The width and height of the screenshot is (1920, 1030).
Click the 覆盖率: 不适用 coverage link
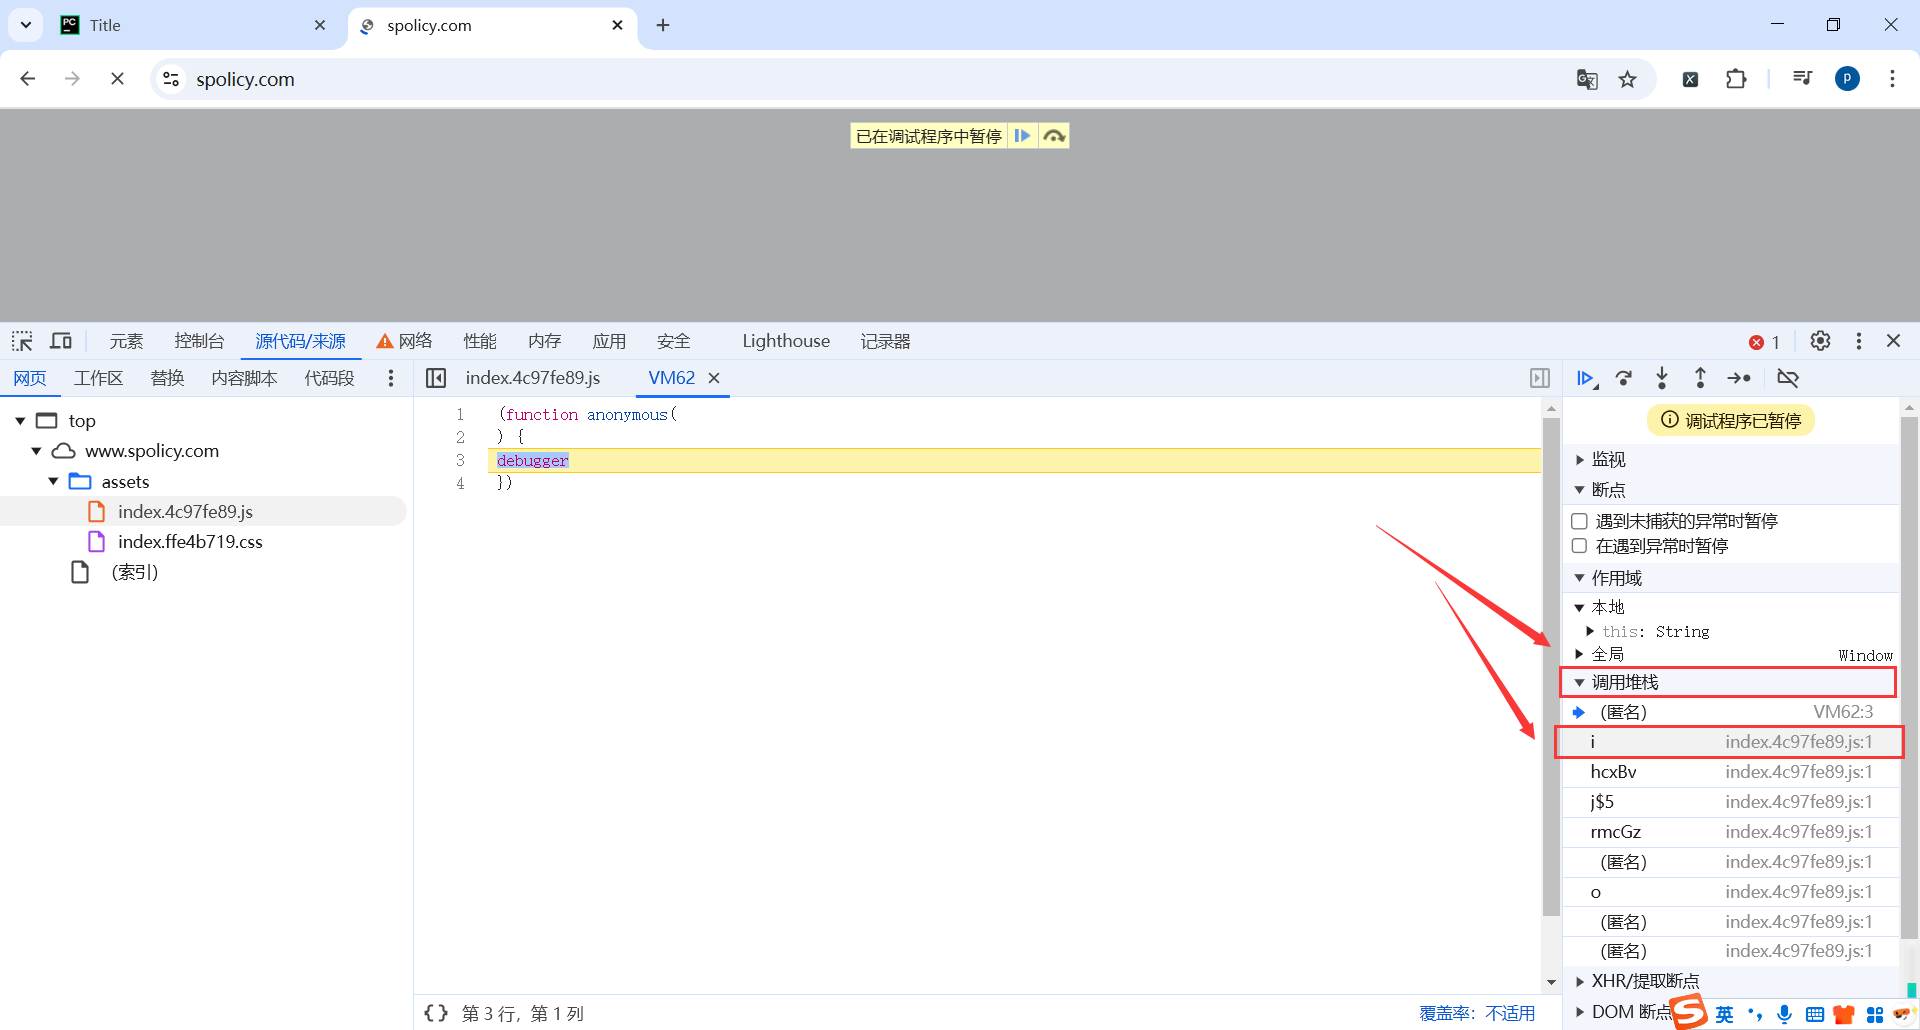click(x=1477, y=1013)
